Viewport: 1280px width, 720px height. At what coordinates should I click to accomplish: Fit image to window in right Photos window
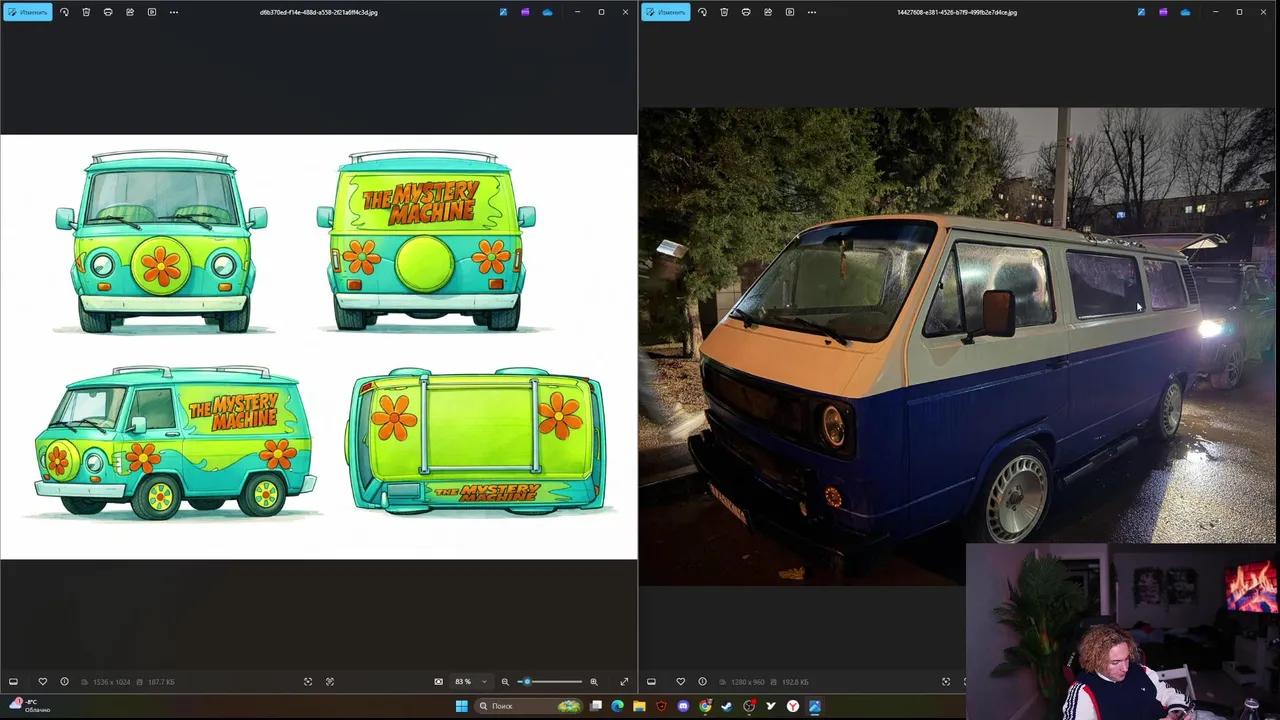click(946, 682)
